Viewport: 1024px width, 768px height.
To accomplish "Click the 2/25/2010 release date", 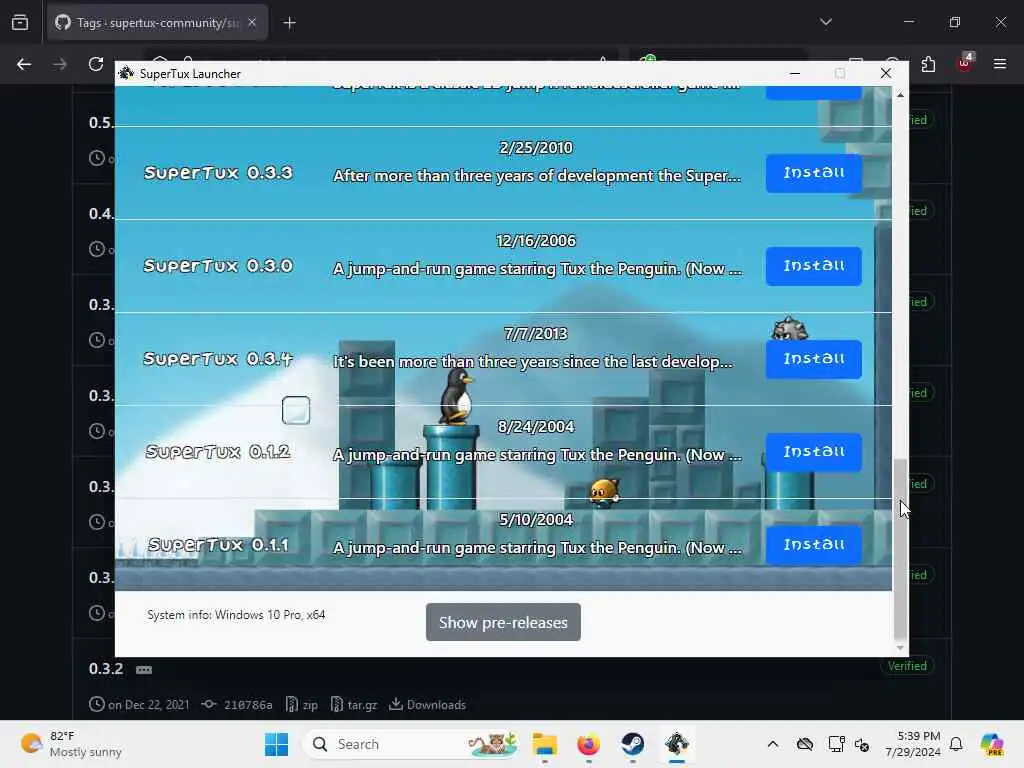I will tap(536, 148).
